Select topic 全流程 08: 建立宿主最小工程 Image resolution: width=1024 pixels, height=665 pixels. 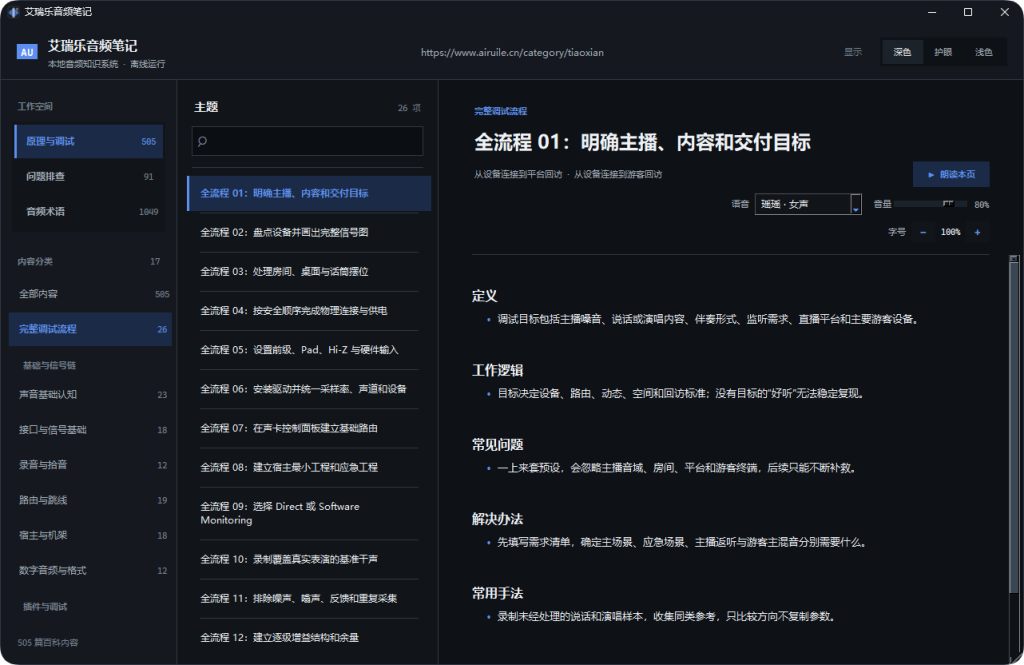[309, 468]
